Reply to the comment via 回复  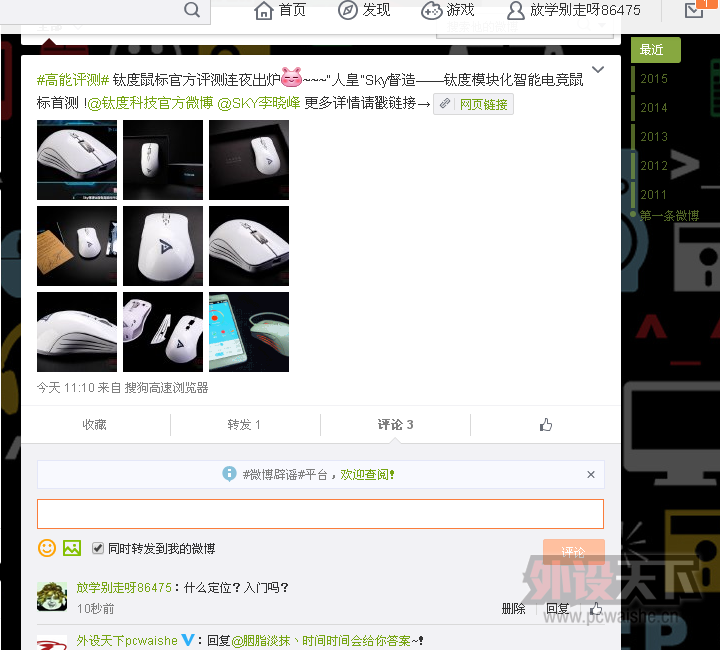[x=557, y=609]
